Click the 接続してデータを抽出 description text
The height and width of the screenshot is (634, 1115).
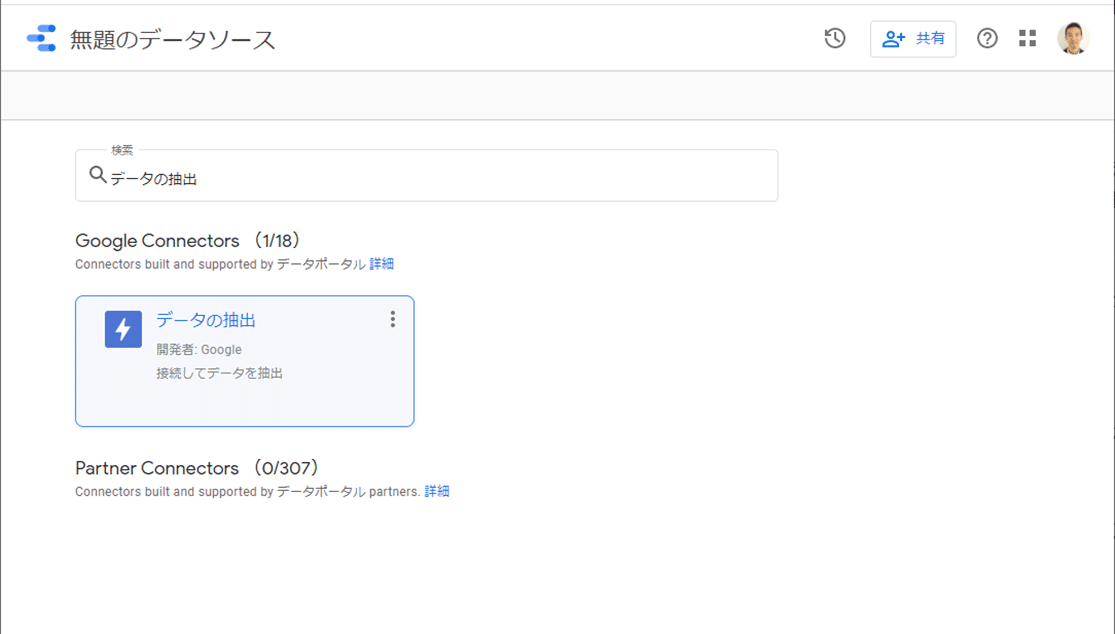click(219, 373)
